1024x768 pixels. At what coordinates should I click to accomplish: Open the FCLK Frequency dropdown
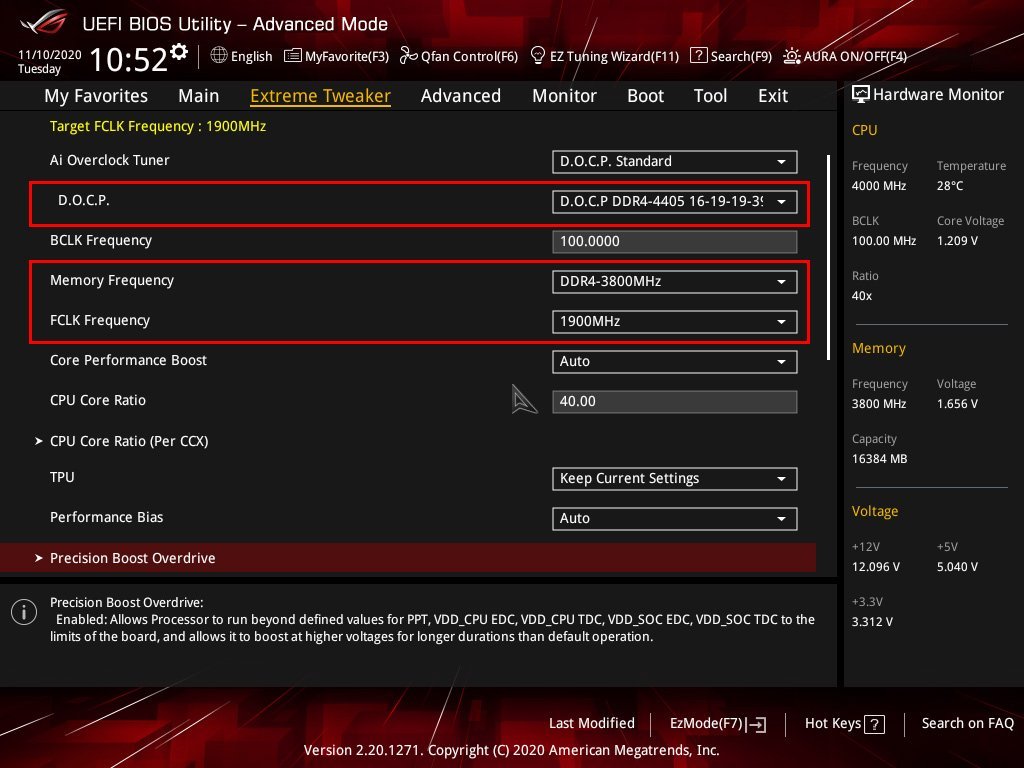pyautogui.click(x=675, y=321)
